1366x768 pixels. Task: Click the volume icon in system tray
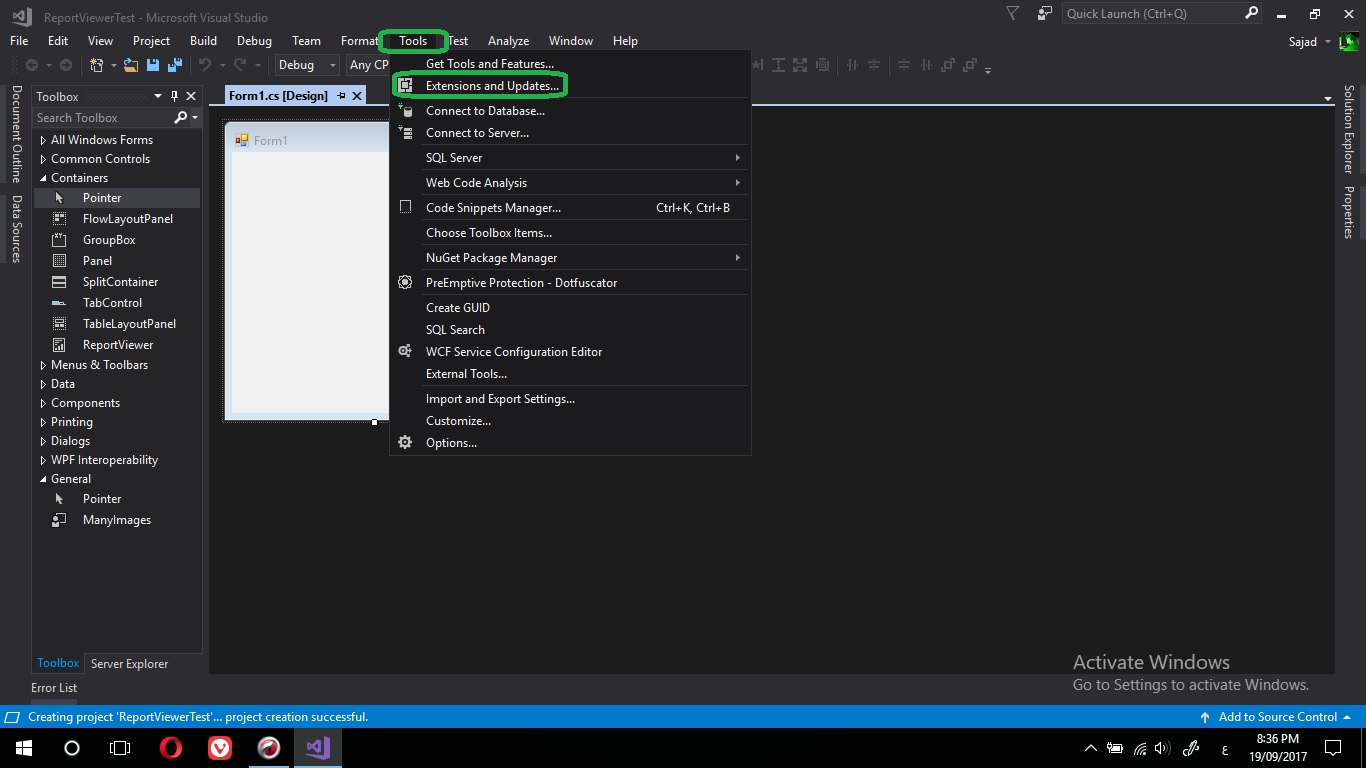point(1162,748)
